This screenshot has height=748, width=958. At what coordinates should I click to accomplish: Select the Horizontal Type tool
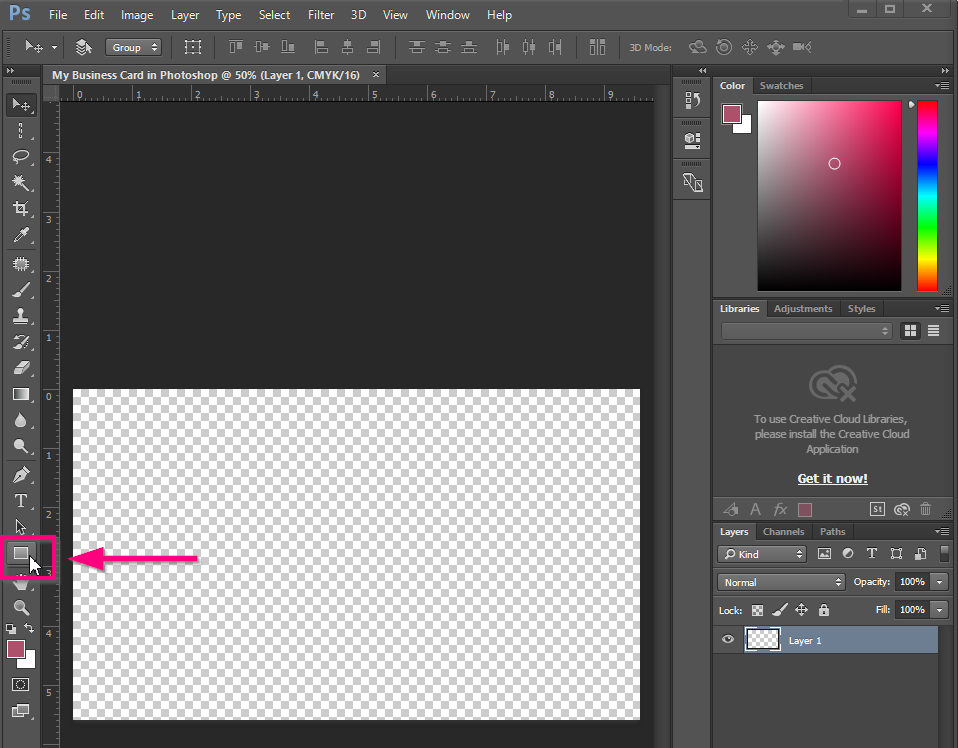pyautogui.click(x=21, y=501)
